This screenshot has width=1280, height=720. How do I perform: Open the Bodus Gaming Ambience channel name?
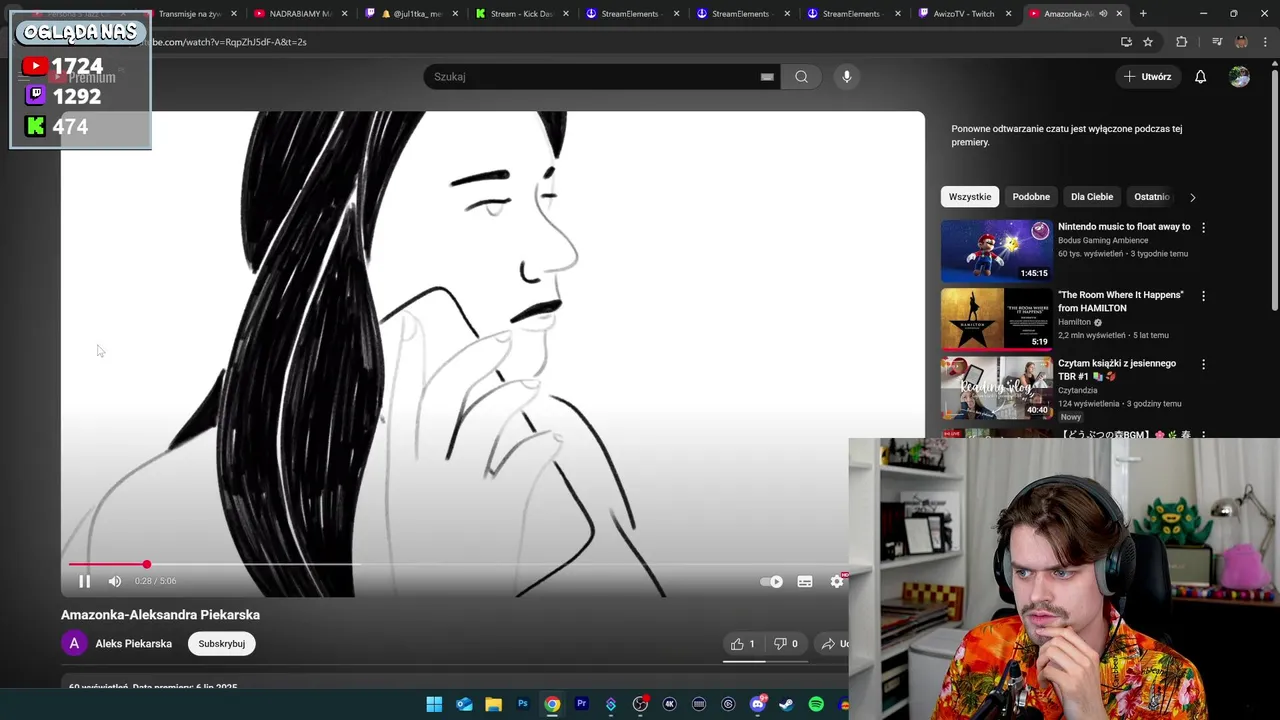(1103, 241)
